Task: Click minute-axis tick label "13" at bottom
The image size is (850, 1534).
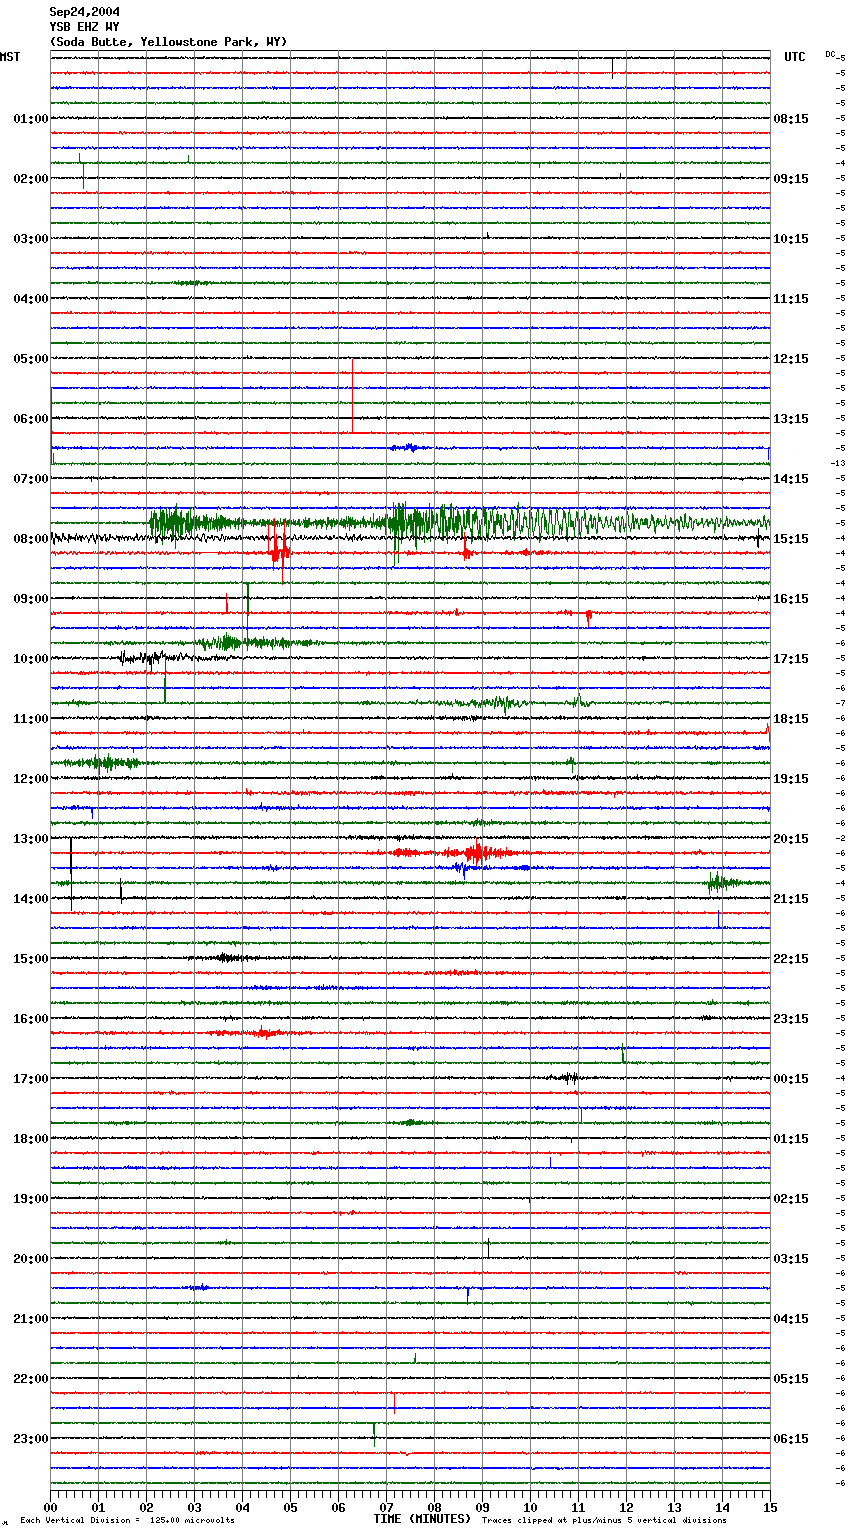Action: pyautogui.click(x=674, y=1507)
